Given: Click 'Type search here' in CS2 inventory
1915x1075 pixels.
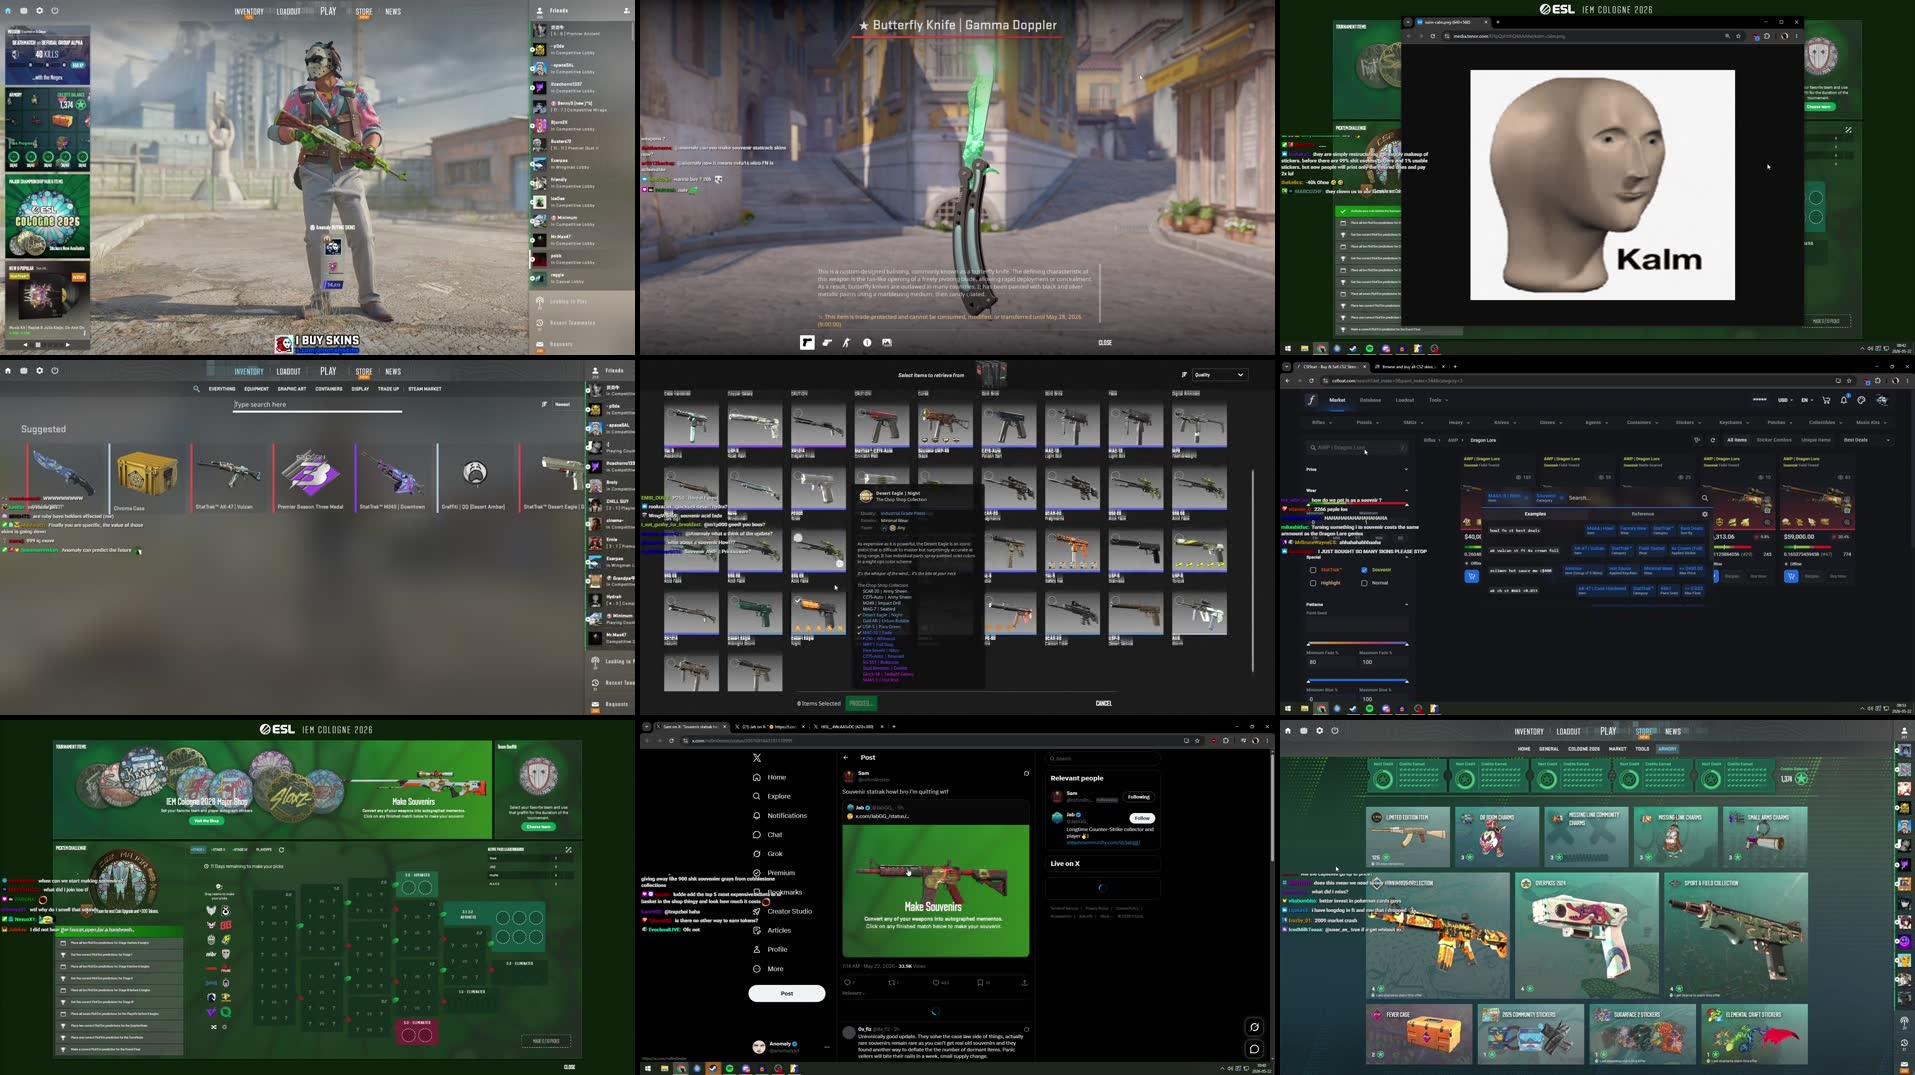Looking at the screenshot, I should pyautogui.click(x=318, y=405).
